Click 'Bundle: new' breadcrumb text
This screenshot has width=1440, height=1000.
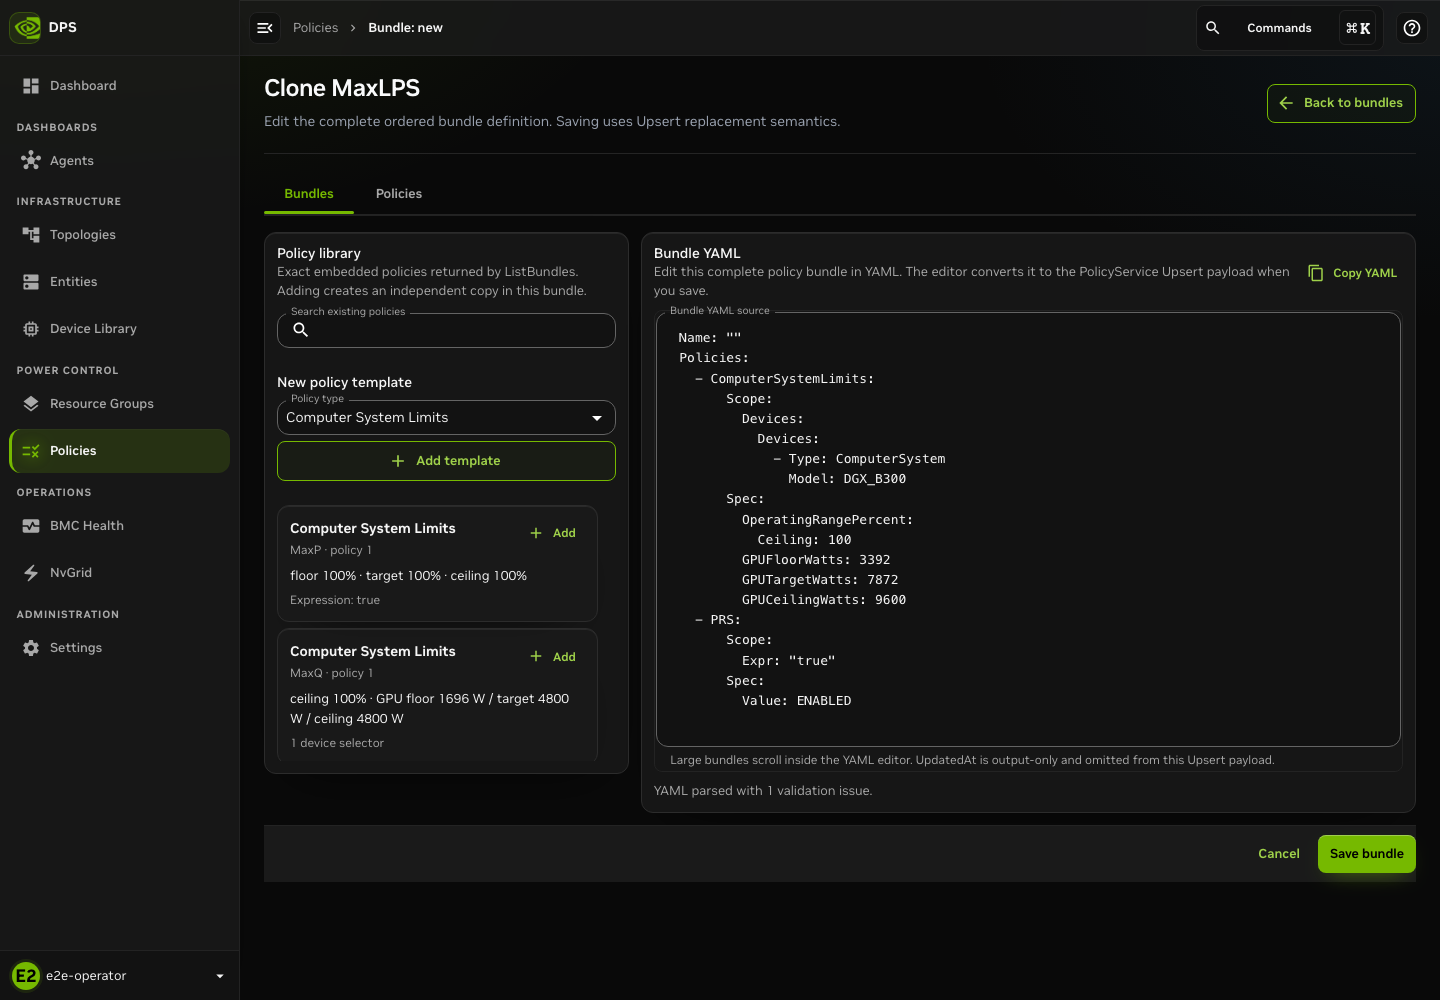coord(405,28)
